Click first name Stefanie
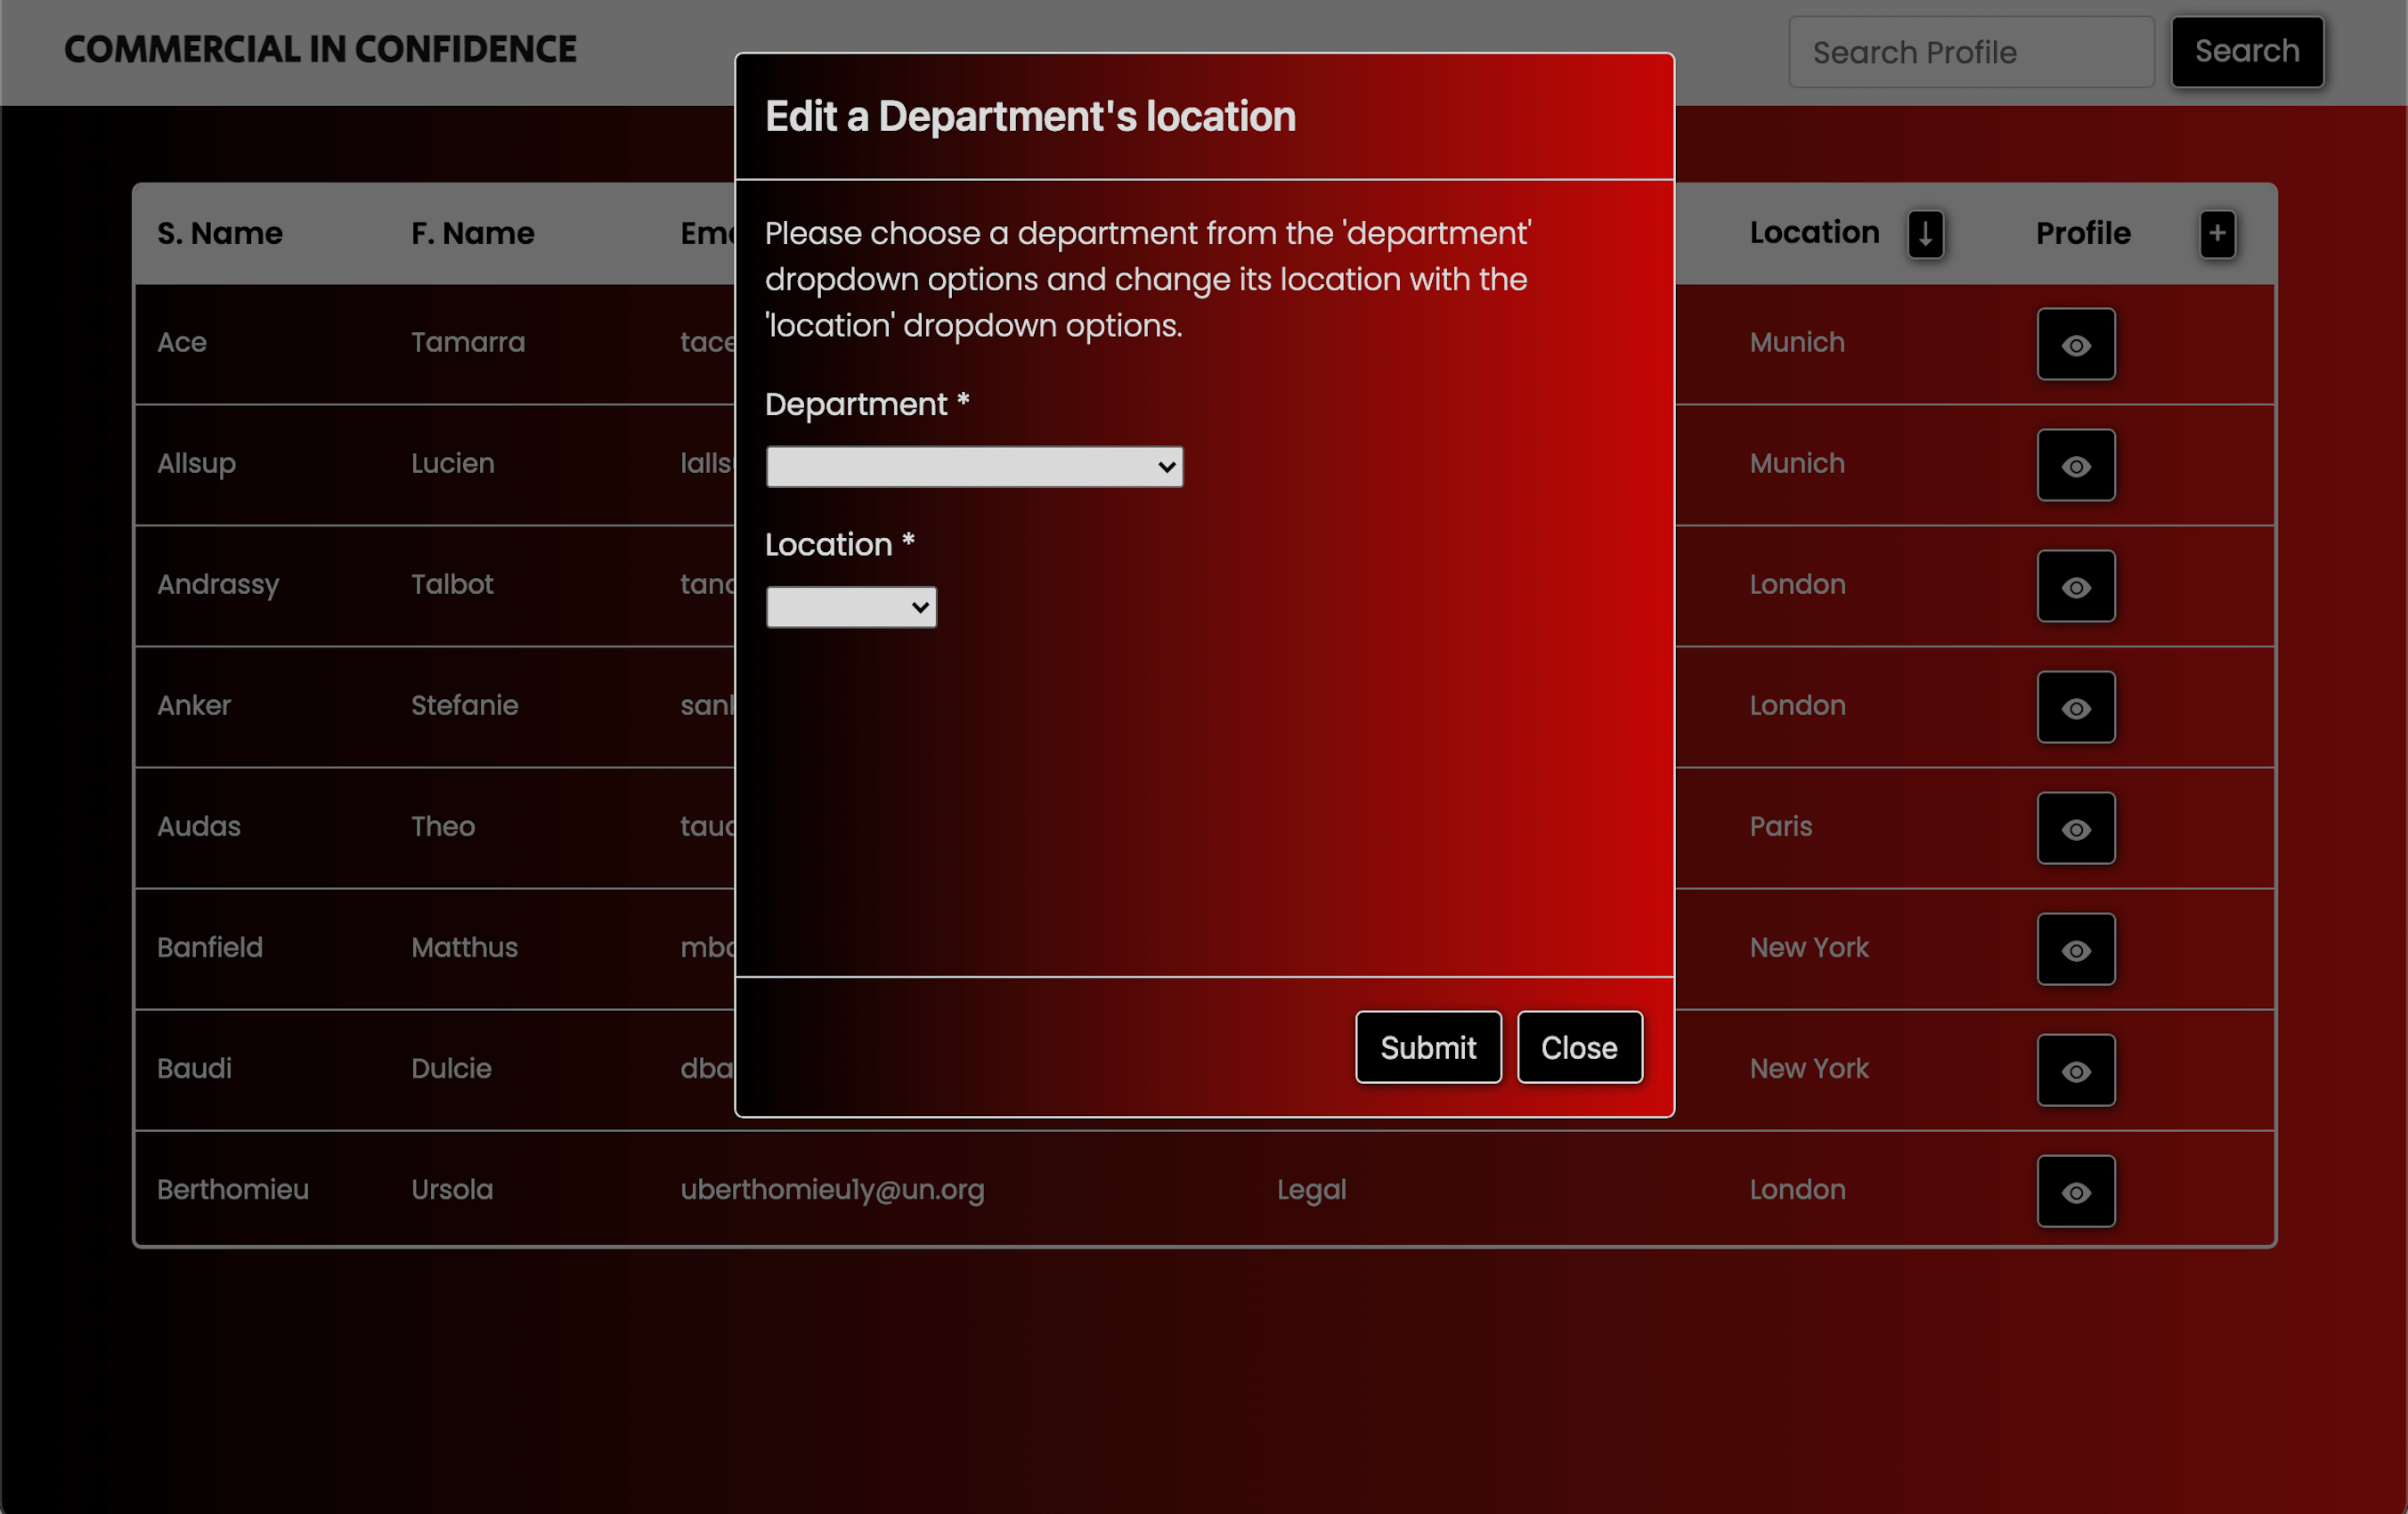Image resolution: width=2408 pixels, height=1514 pixels. coord(465,705)
